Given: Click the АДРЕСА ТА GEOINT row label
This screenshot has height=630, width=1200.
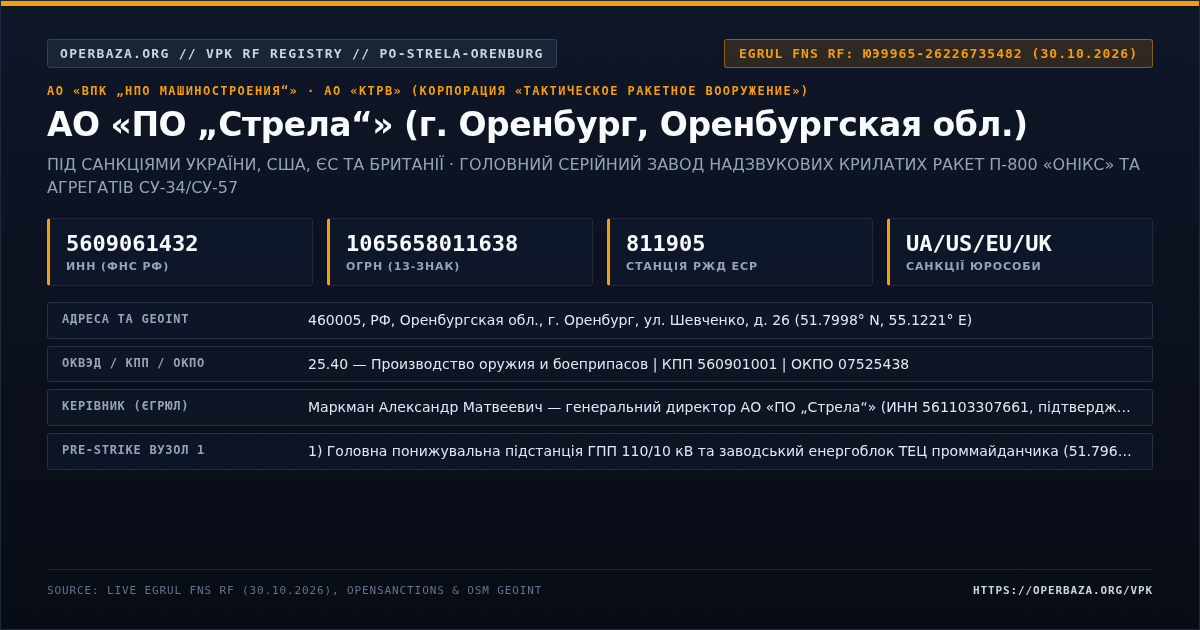Looking at the screenshot, I should [125, 319].
